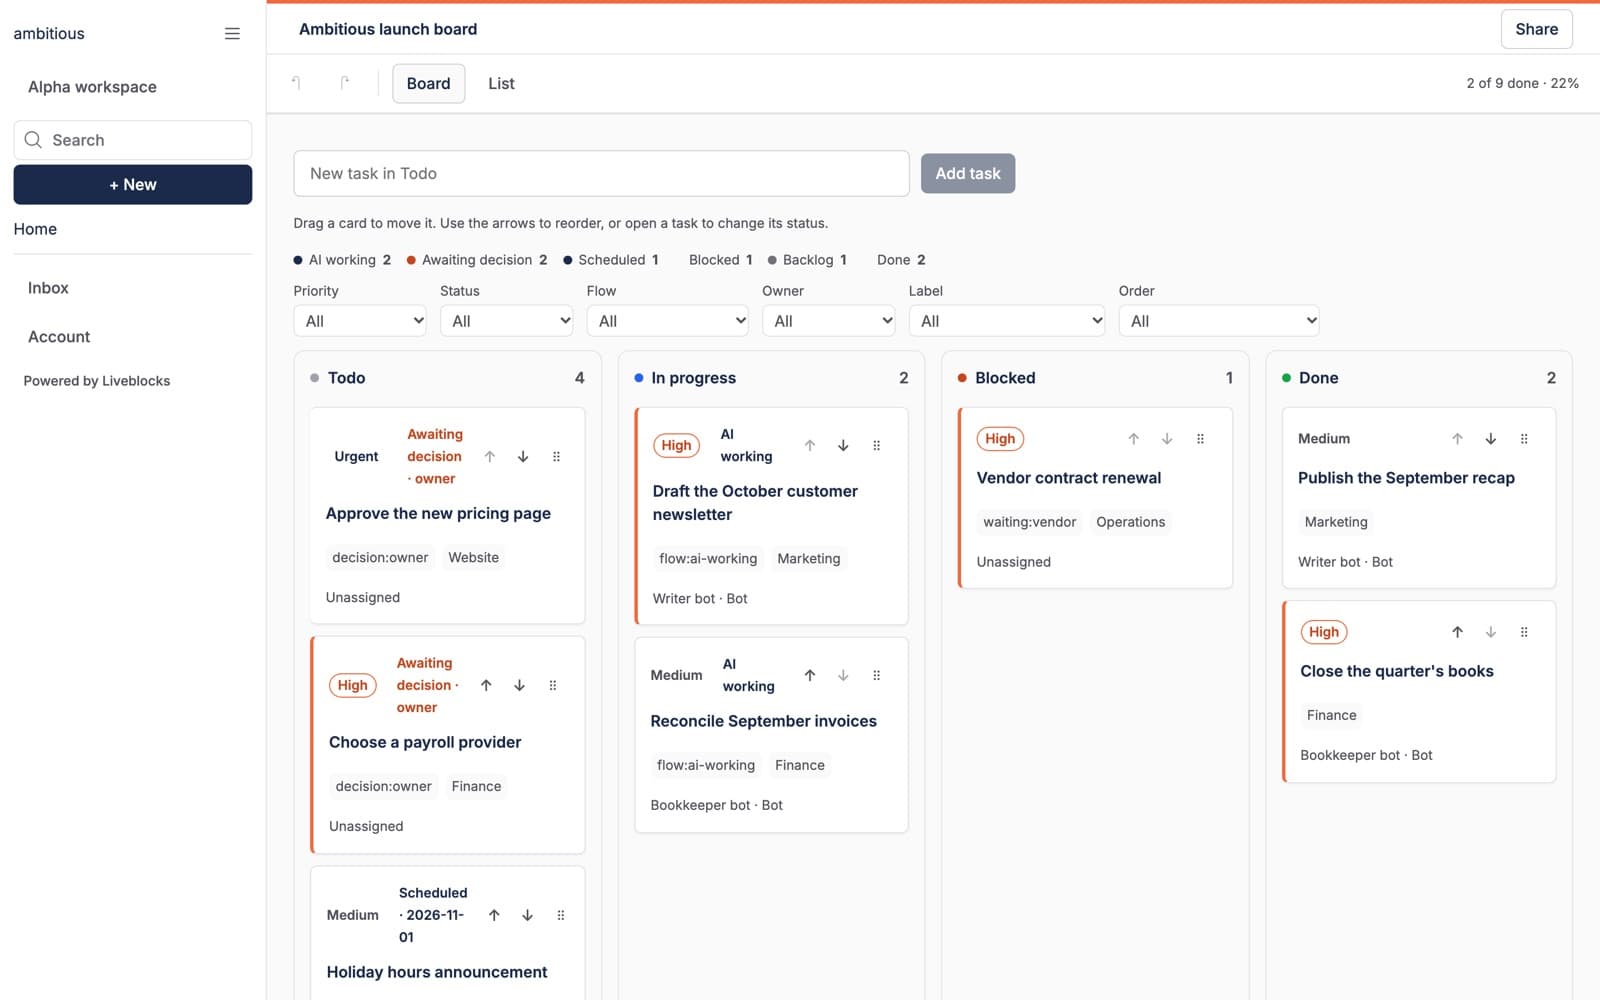This screenshot has height=1000, width=1600.
Task: Click High badge on 'Choose a payroll provider'
Action: 353,686
